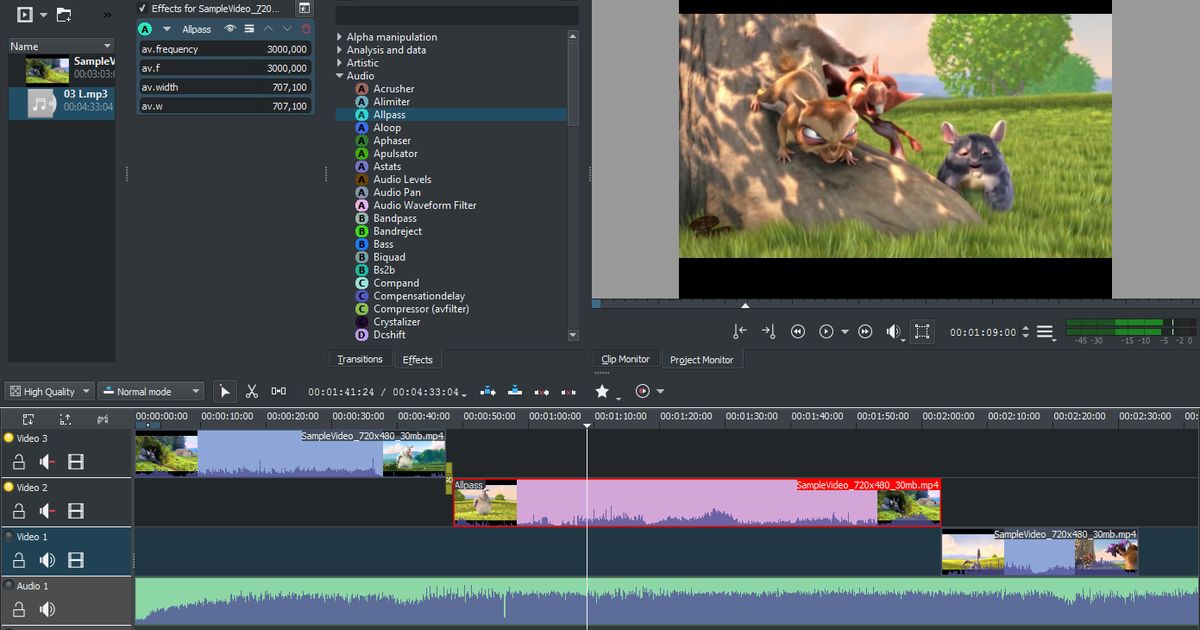Switch to the Project Monitor tab
Screen dimensions: 1200x630
point(701,360)
